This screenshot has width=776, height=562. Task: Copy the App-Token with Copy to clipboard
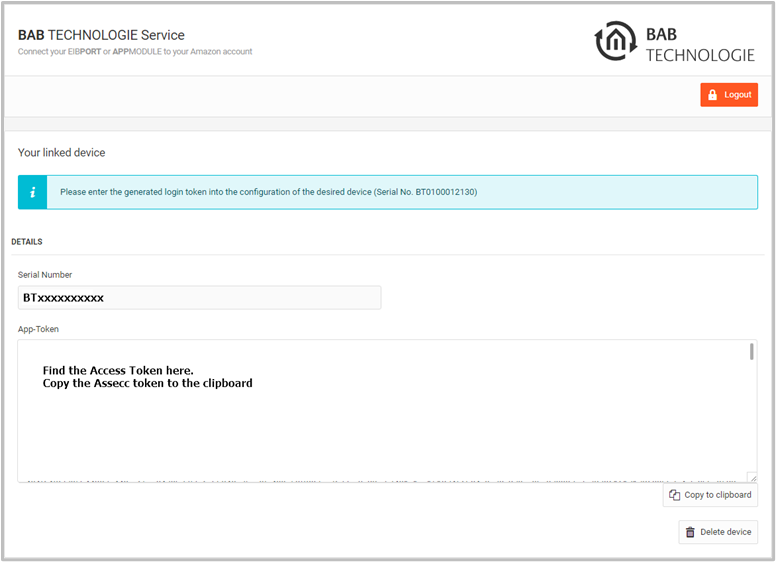pos(710,495)
